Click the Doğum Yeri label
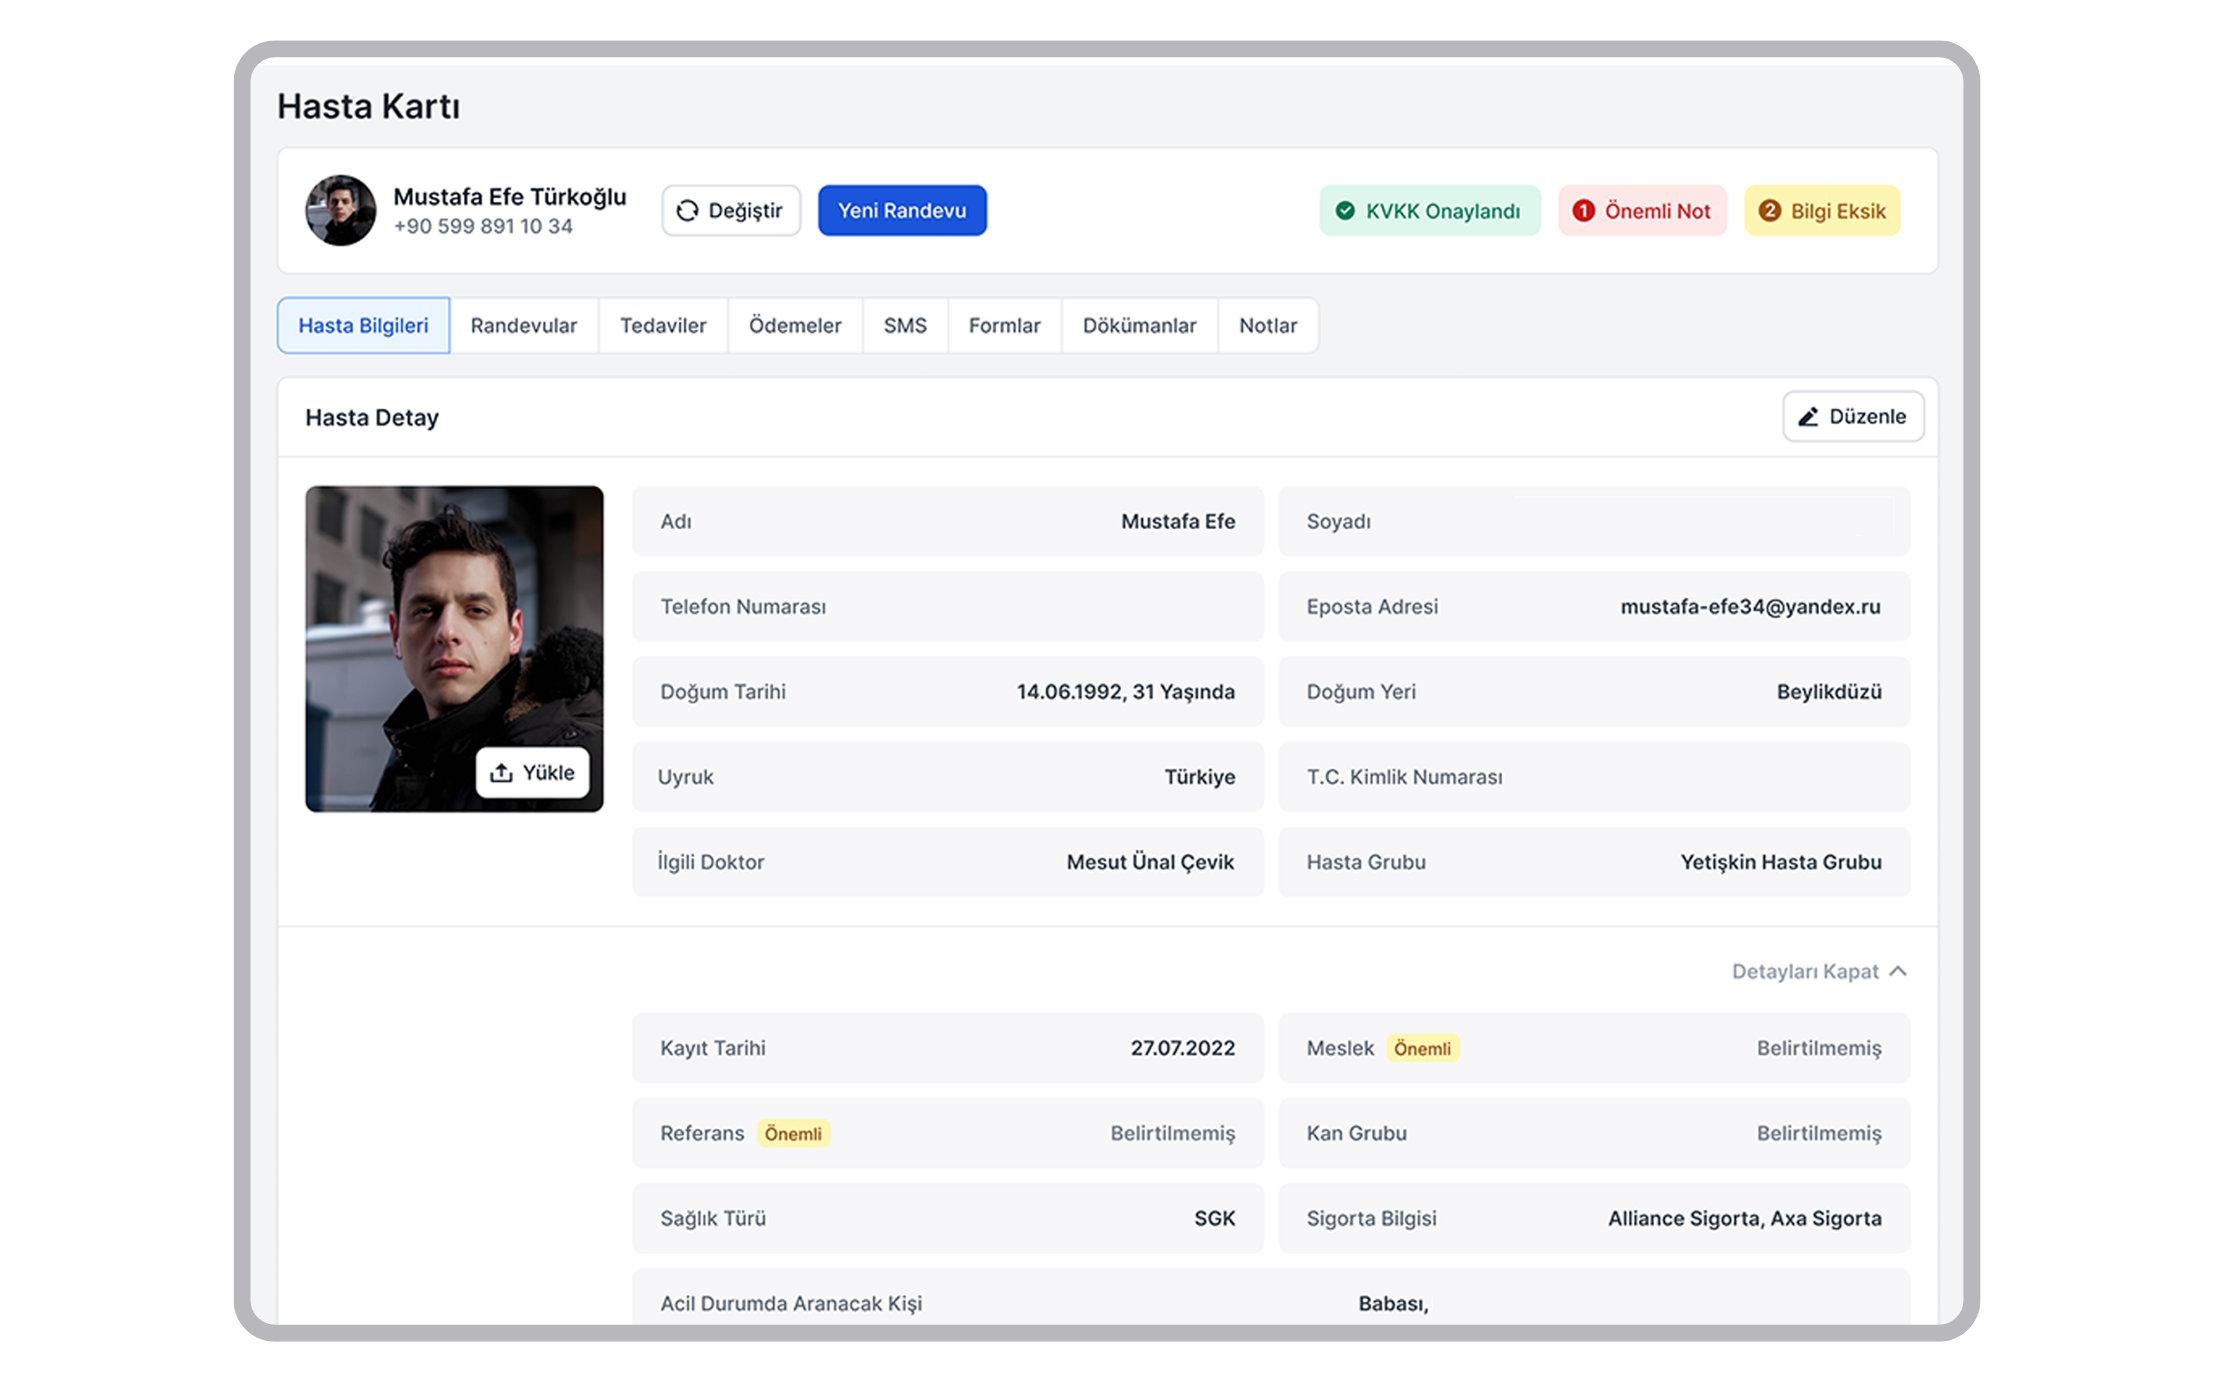 pyautogui.click(x=1361, y=691)
